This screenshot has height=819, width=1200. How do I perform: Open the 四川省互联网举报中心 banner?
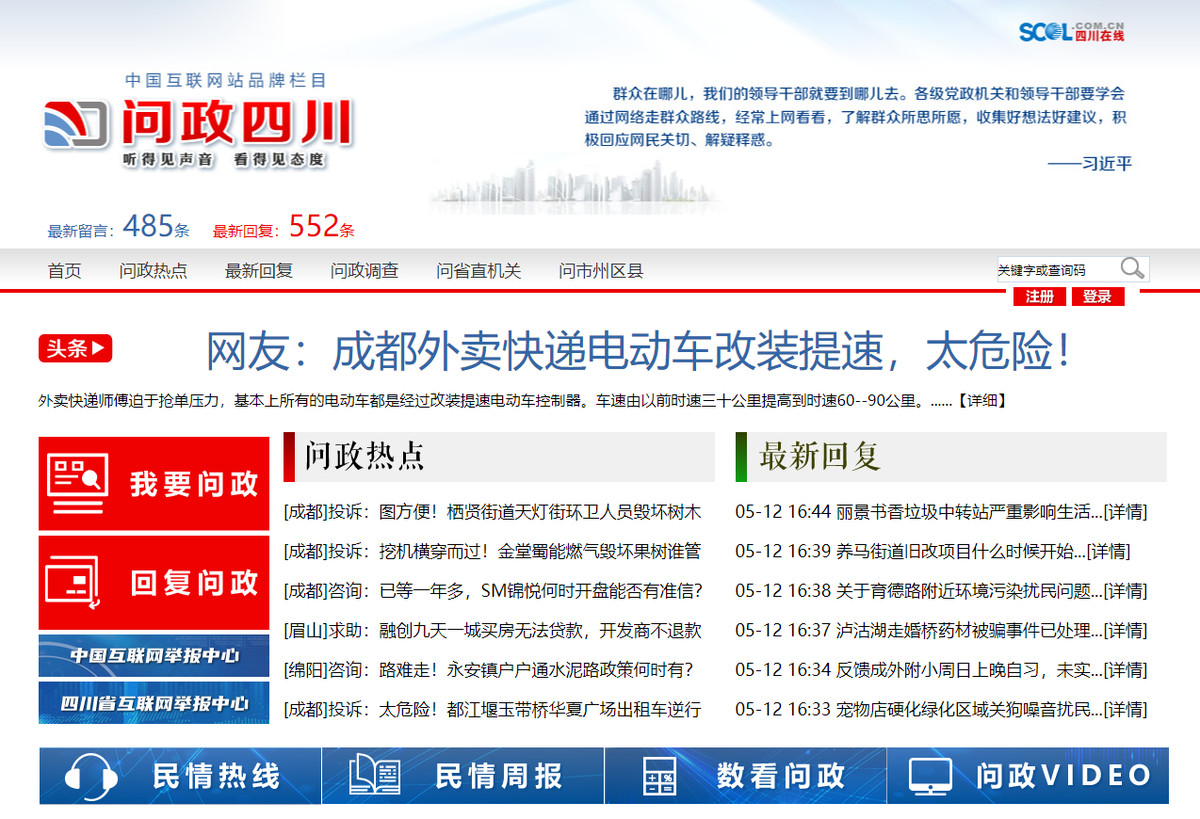click(x=154, y=703)
